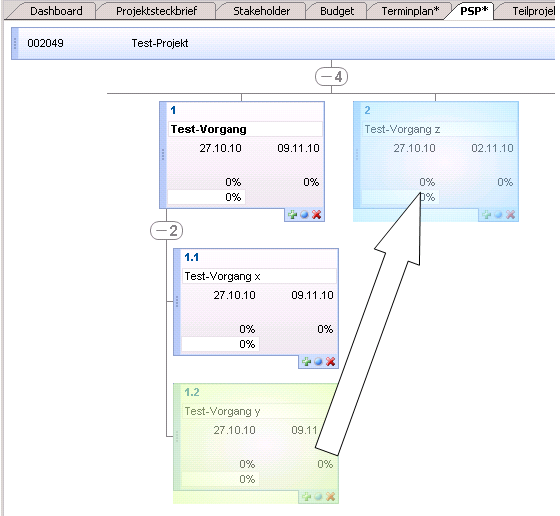Click the card number 1.2 label

(x=192, y=392)
